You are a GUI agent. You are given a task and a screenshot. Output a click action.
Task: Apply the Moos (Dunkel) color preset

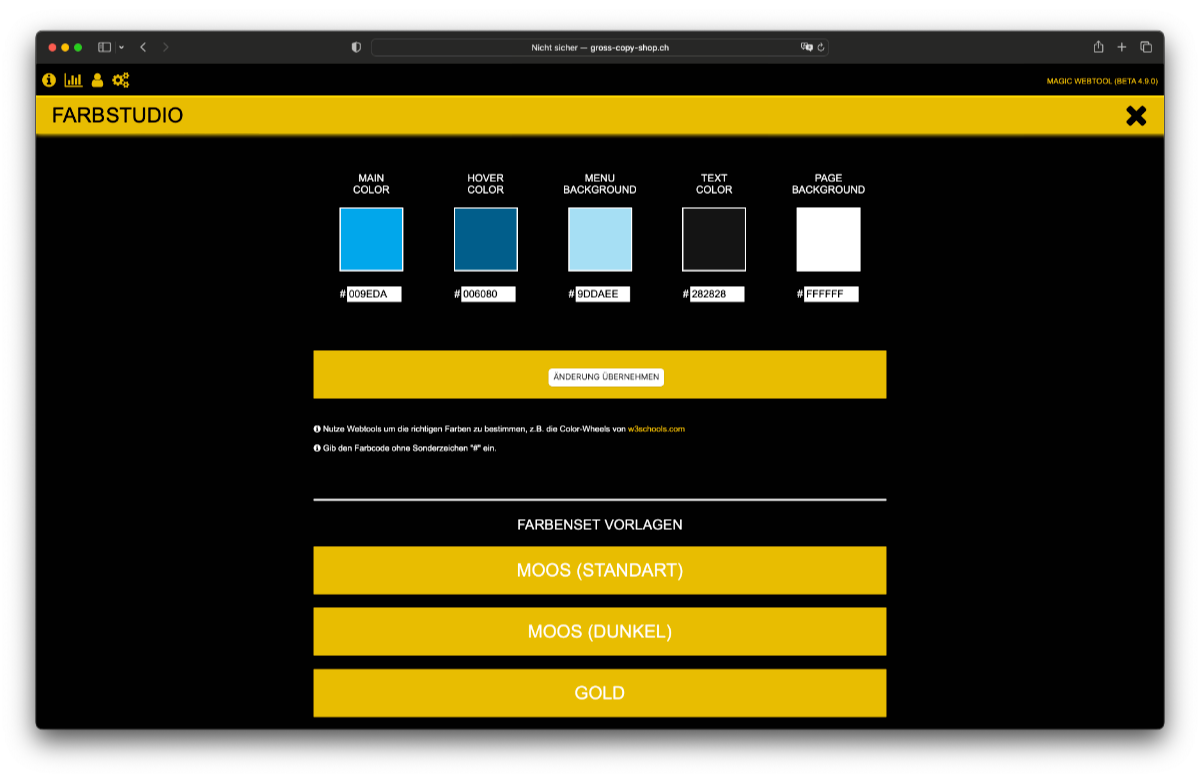point(599,632)
